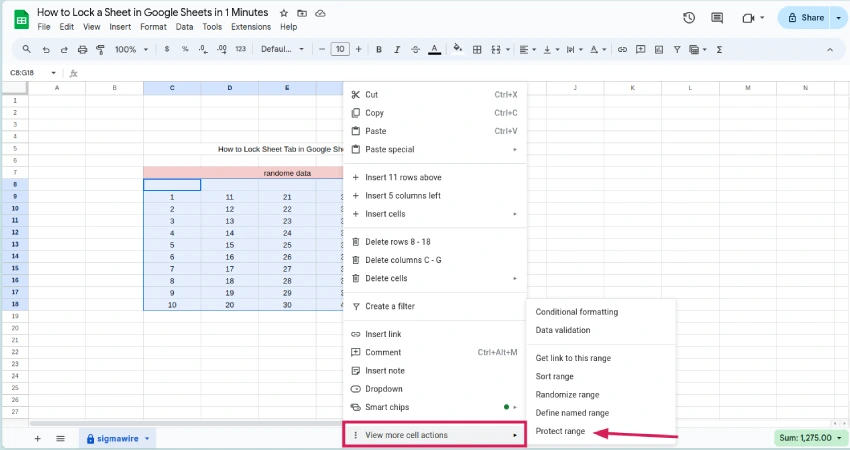This screenshot has width=850, height=450.
Task: Click the Name box showing C8:G18
Action: coord(33,73)
